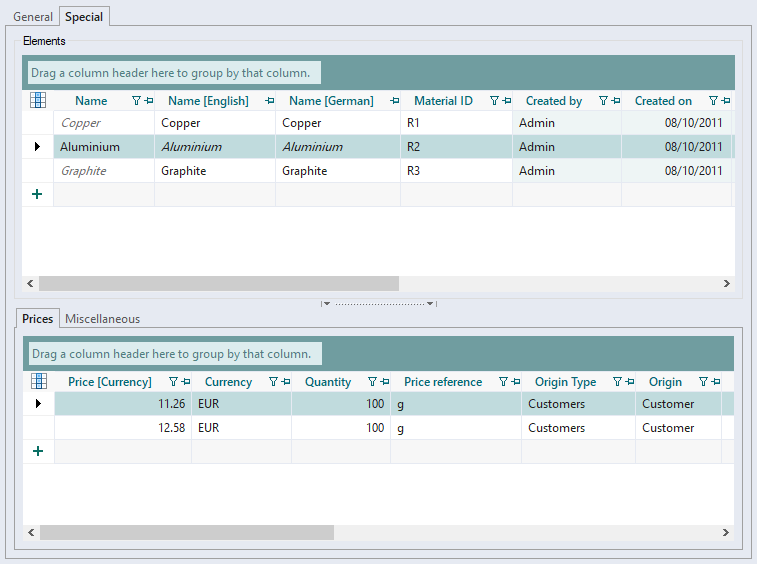
Task: Add a new row in the Prices grid
Action: click(x=38, y=451)
